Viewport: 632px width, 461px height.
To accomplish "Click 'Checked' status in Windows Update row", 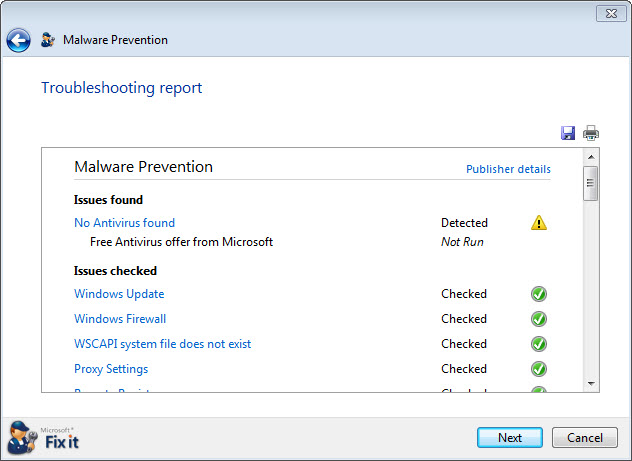I will click(x=464, y=294).
